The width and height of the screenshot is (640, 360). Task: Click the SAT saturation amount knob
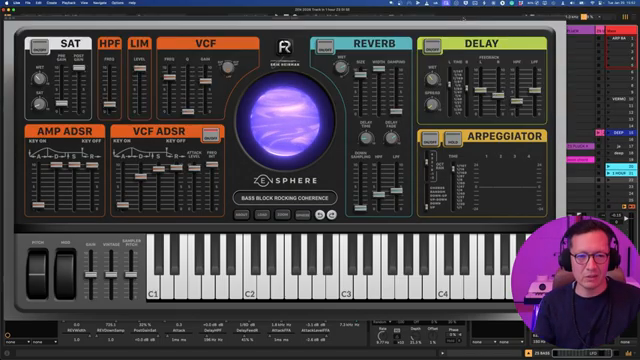[x=40, y=104]
